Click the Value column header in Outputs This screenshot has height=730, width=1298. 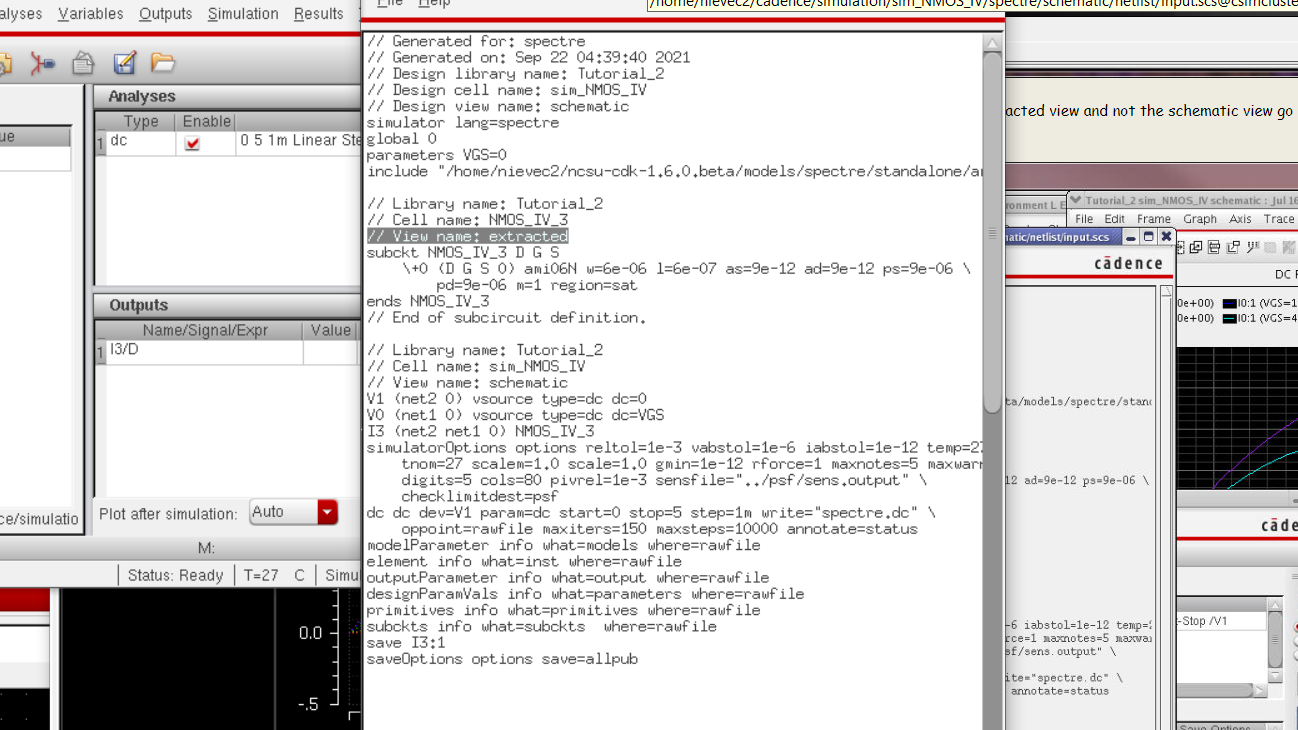331,330
